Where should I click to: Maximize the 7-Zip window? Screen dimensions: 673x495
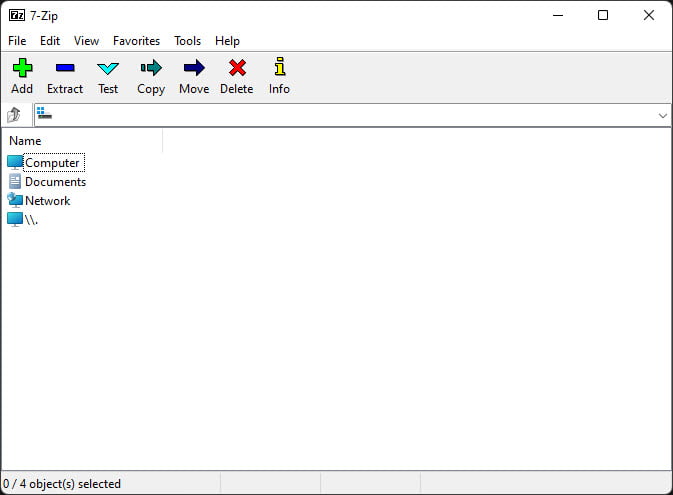tap(603, 15)
